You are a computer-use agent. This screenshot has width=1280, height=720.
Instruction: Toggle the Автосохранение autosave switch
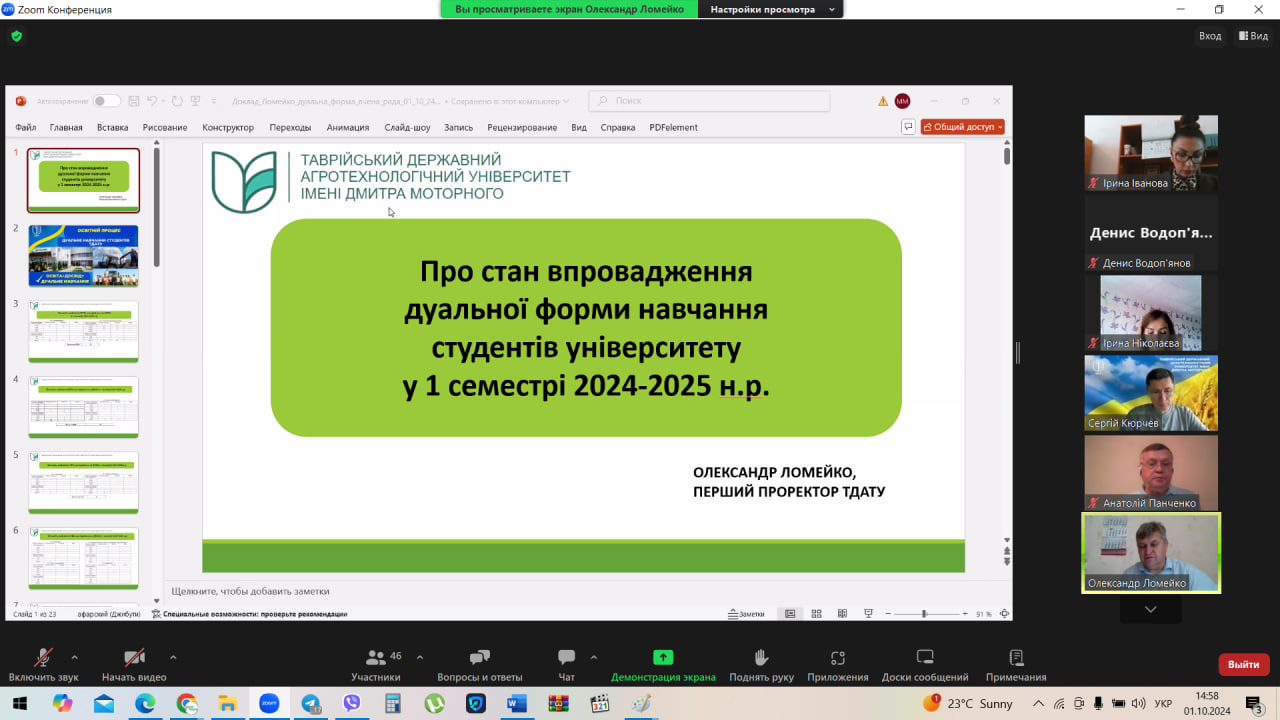point(107,101)
